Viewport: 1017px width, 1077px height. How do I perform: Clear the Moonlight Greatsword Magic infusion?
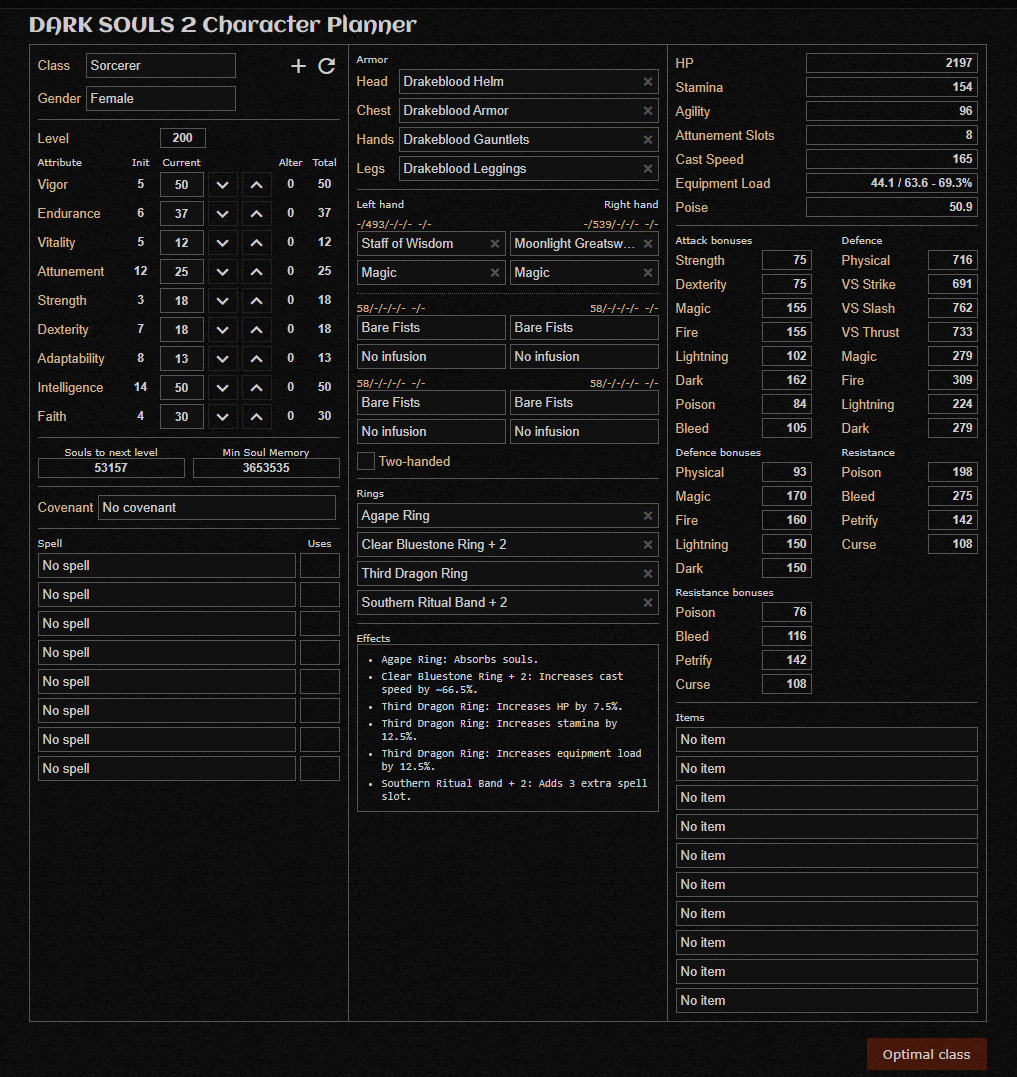coord(648,273)
